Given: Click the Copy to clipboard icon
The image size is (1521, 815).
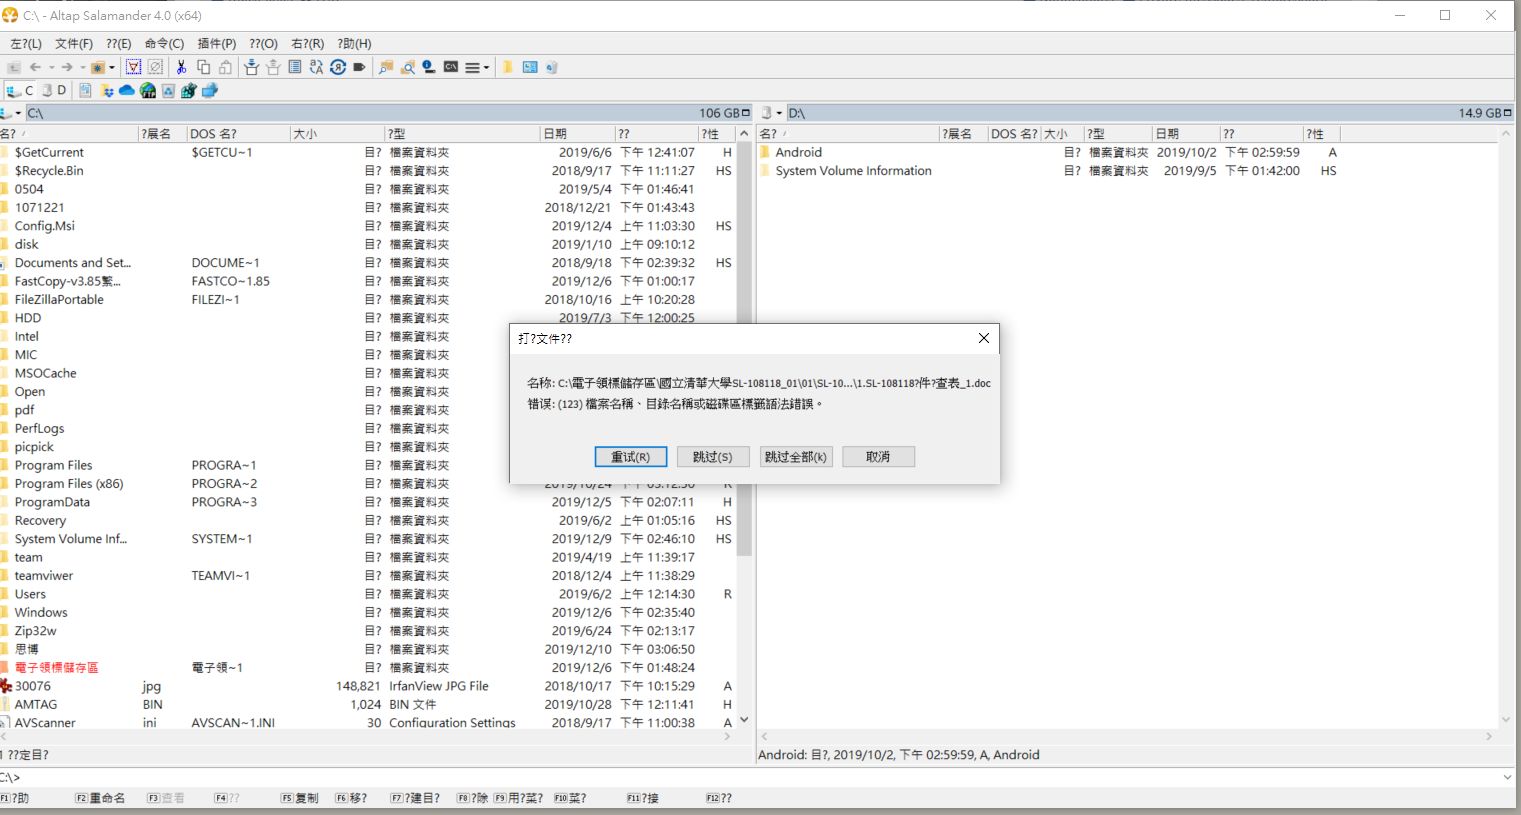Looking at the screenshot, I should coord(203,67).
